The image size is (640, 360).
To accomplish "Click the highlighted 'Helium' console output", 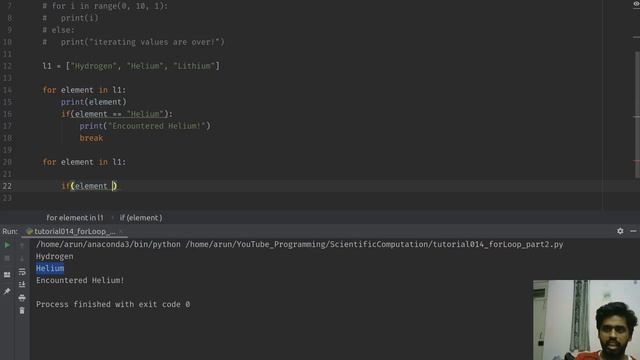I will point(50,268).
